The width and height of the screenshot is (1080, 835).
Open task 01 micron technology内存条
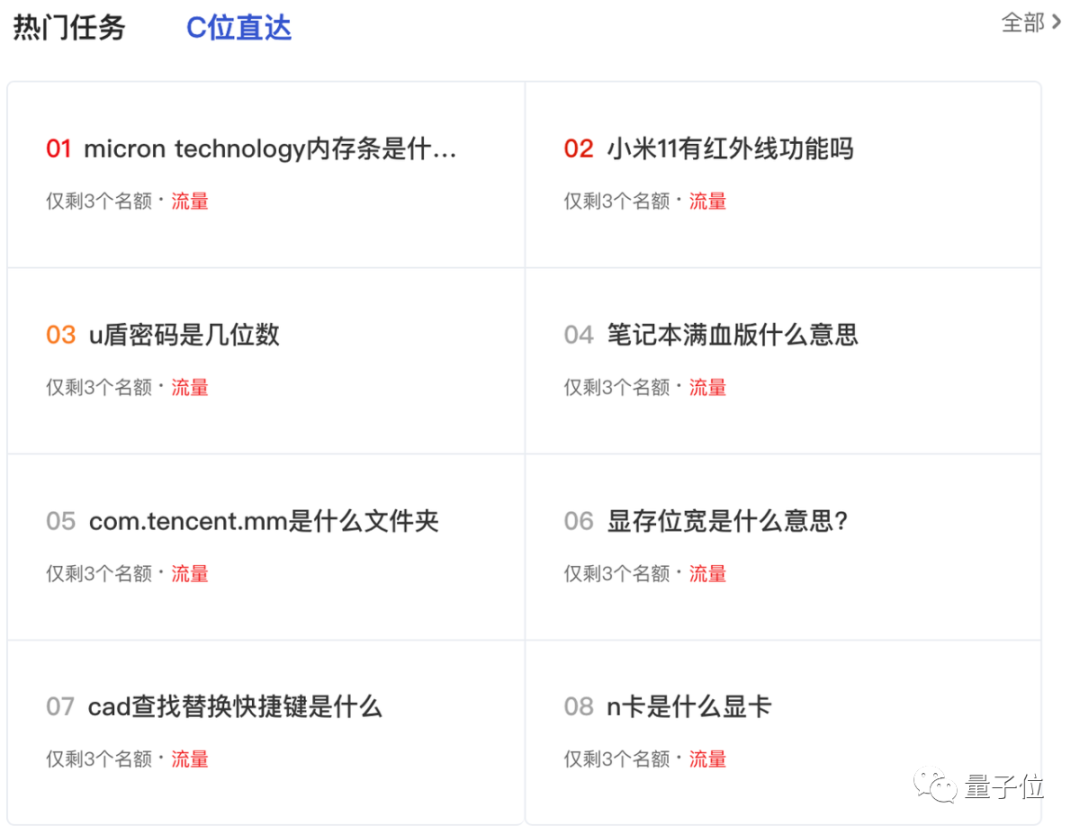point(270,149)
